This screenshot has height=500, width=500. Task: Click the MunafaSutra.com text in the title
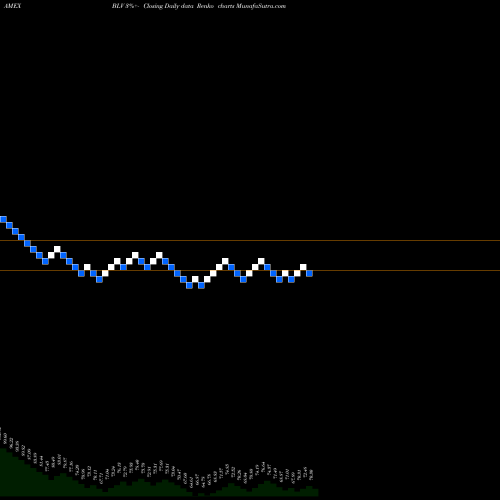click(261, 6)
